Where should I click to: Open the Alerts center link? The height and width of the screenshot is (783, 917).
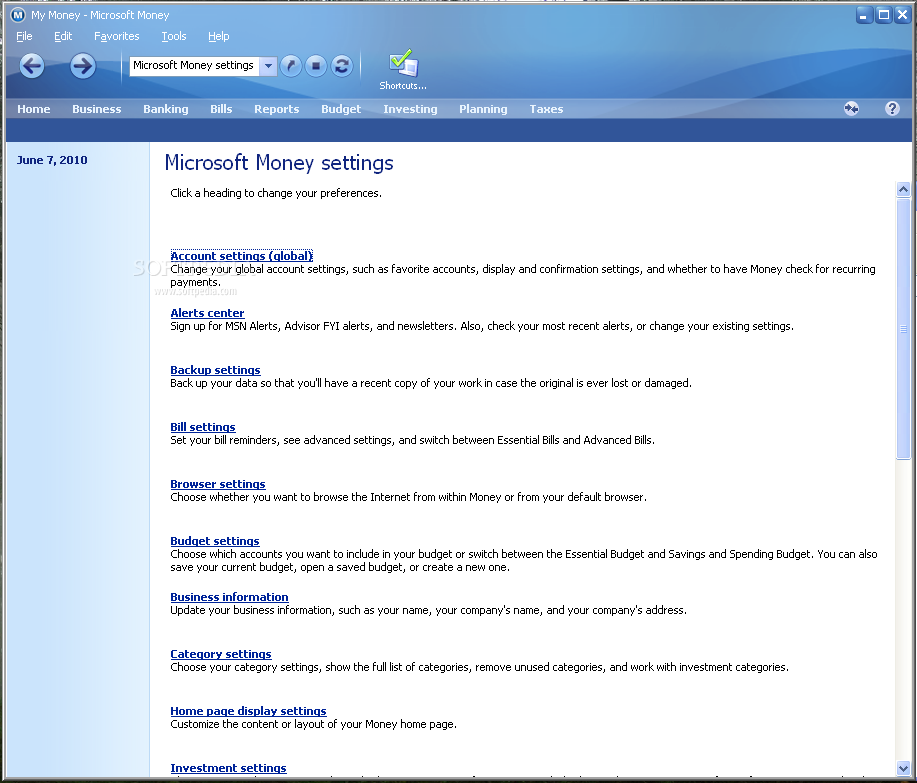(x=207, y=313)
